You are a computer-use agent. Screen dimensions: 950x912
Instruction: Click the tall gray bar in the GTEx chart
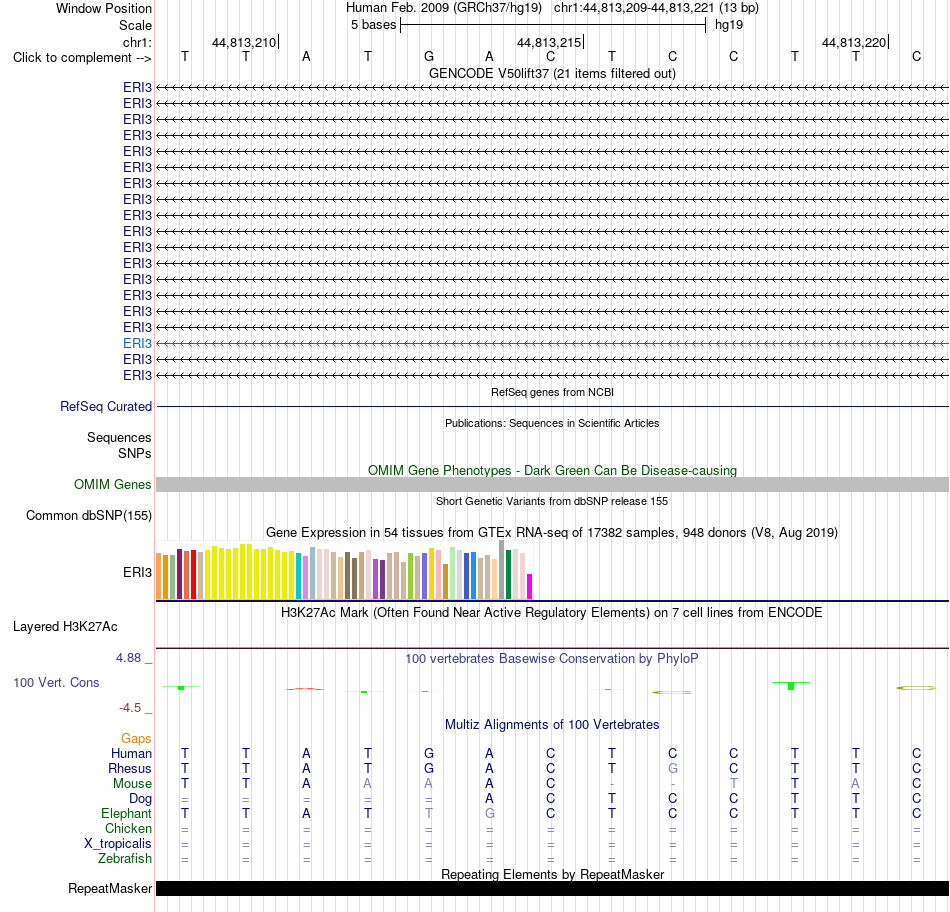(x=502, y=570)
